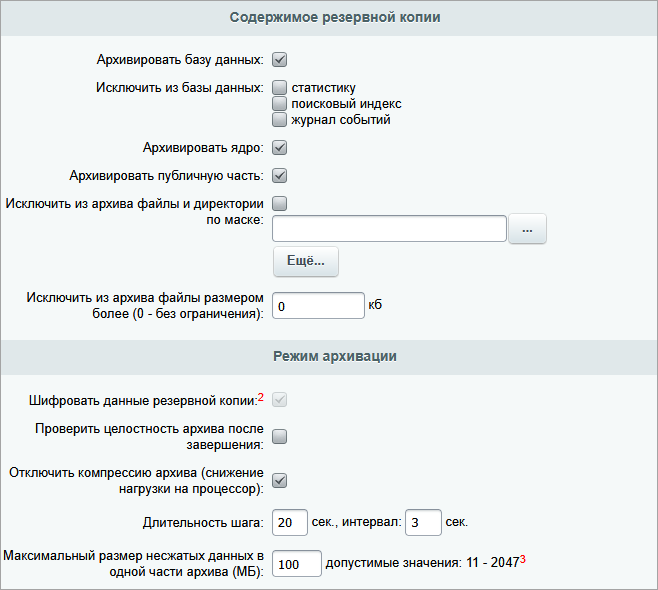
Task: Enable archive integrity check after completion
Action: [280, 436]
